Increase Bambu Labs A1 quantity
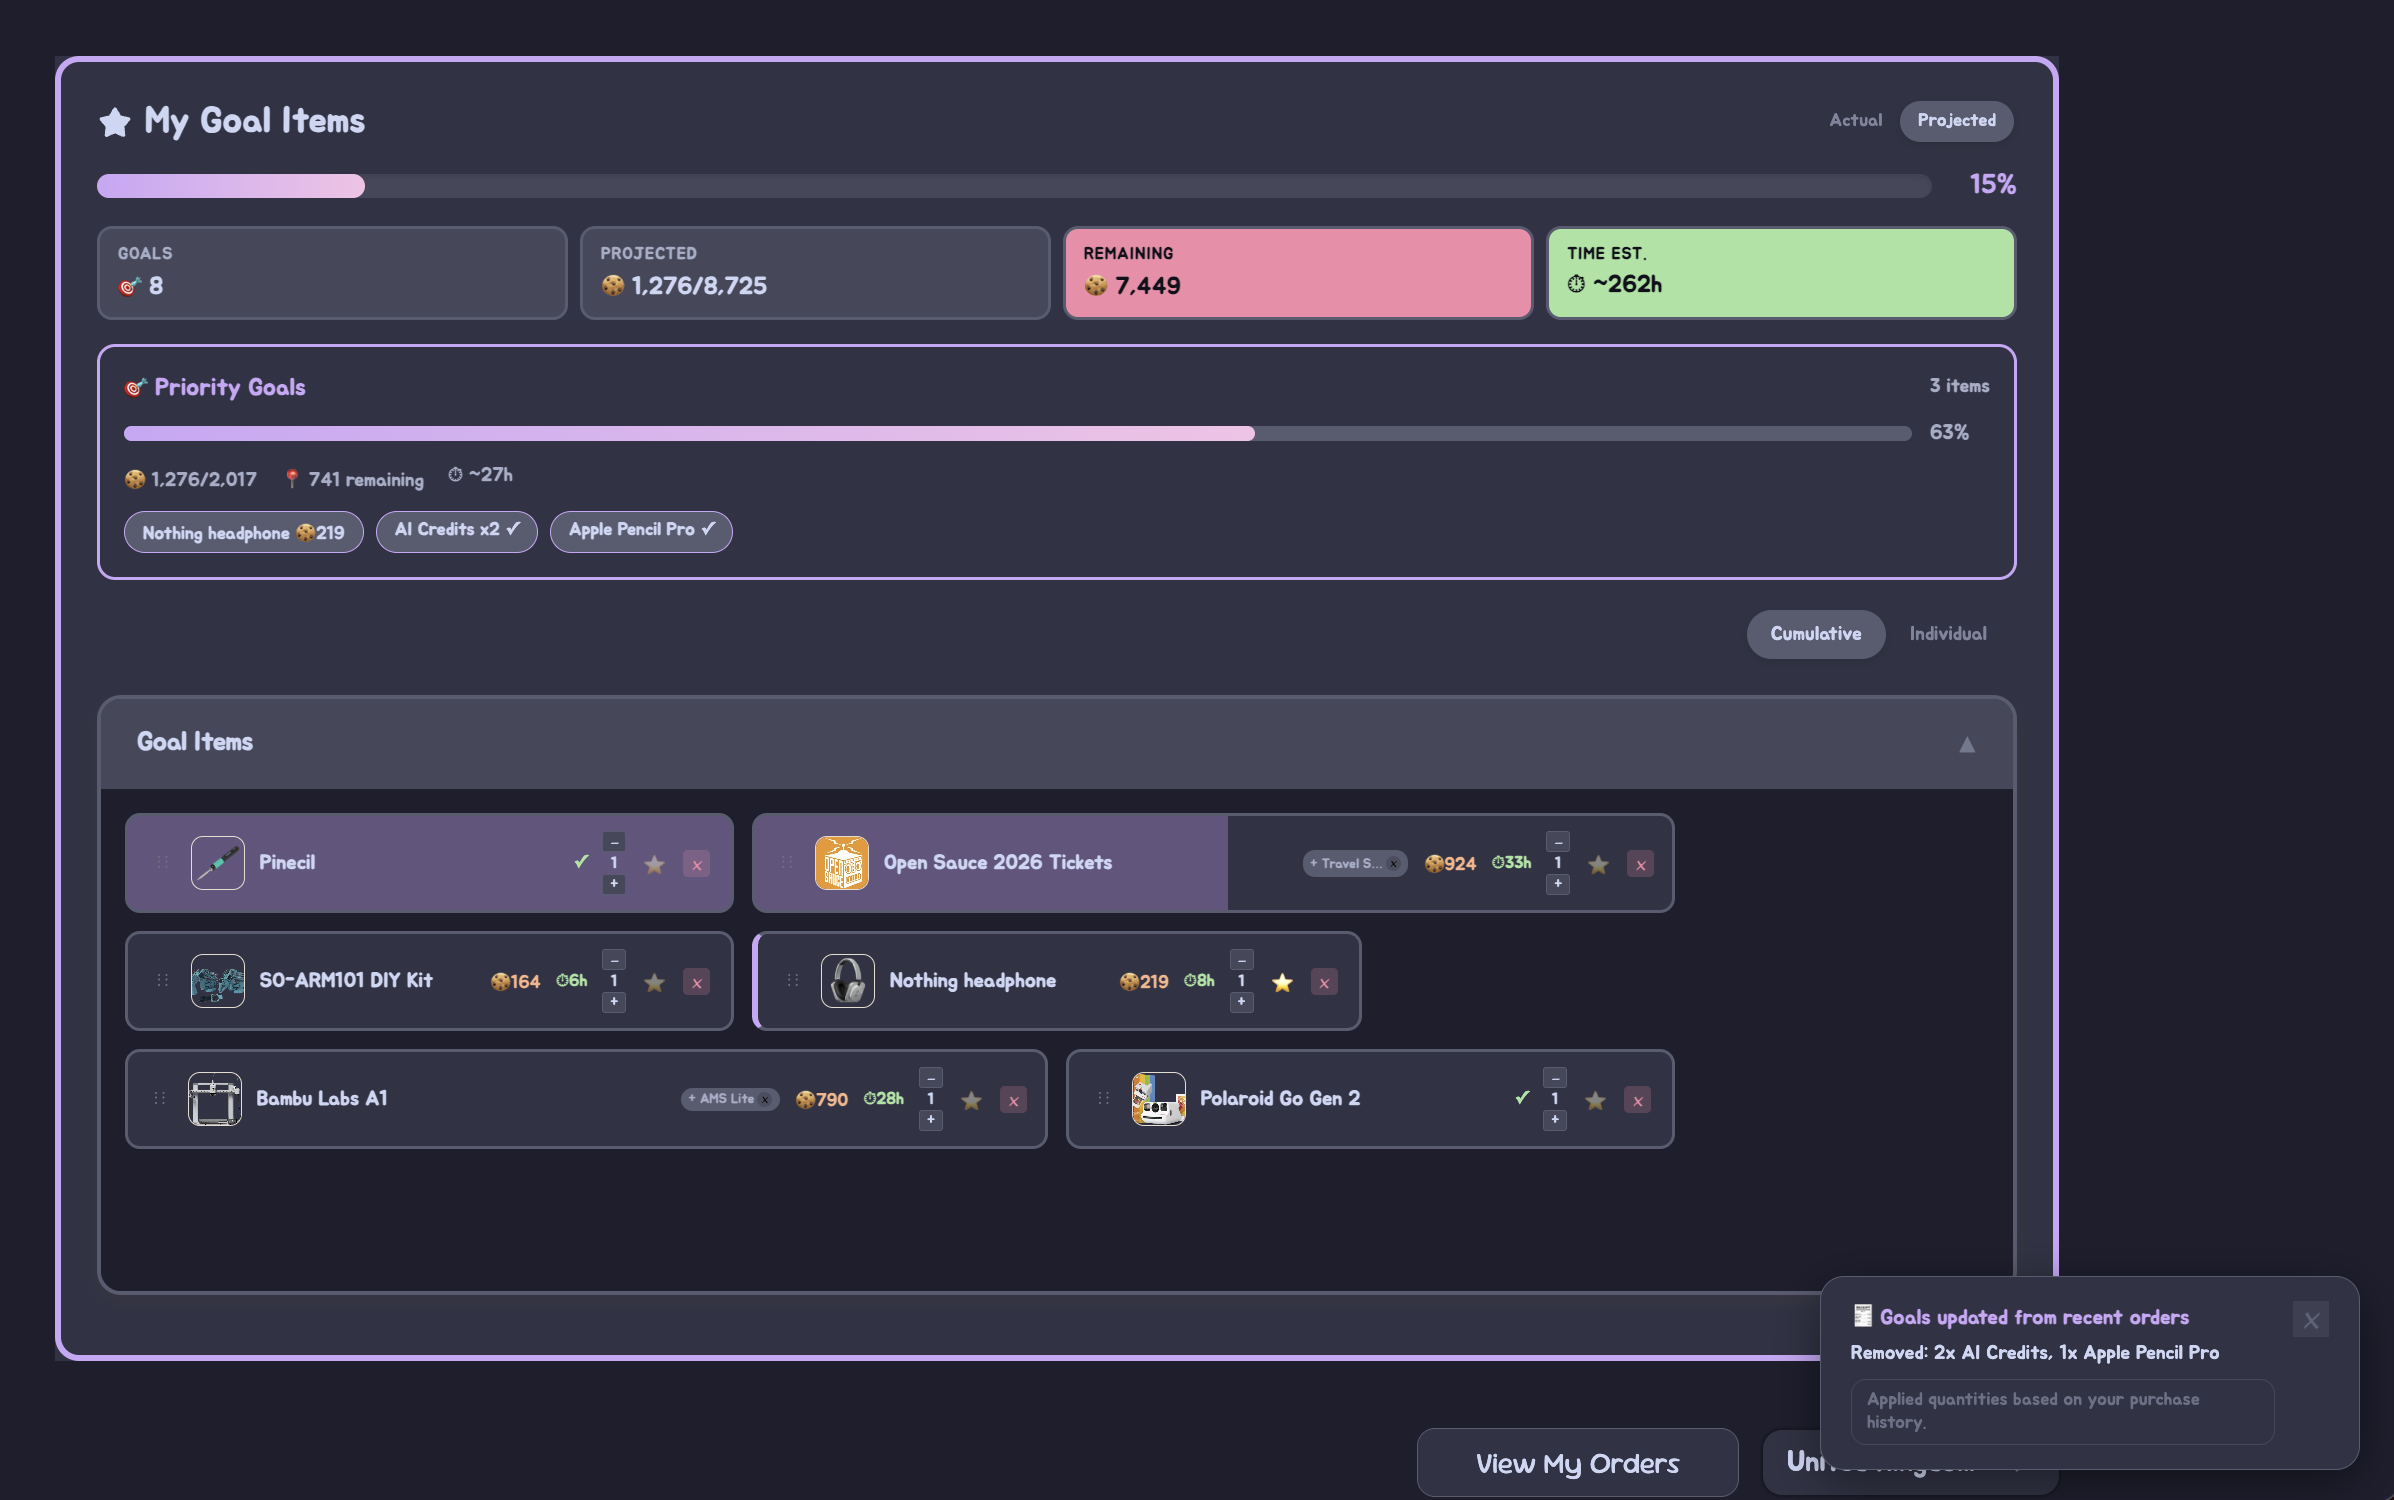 tap(930, 1120)
